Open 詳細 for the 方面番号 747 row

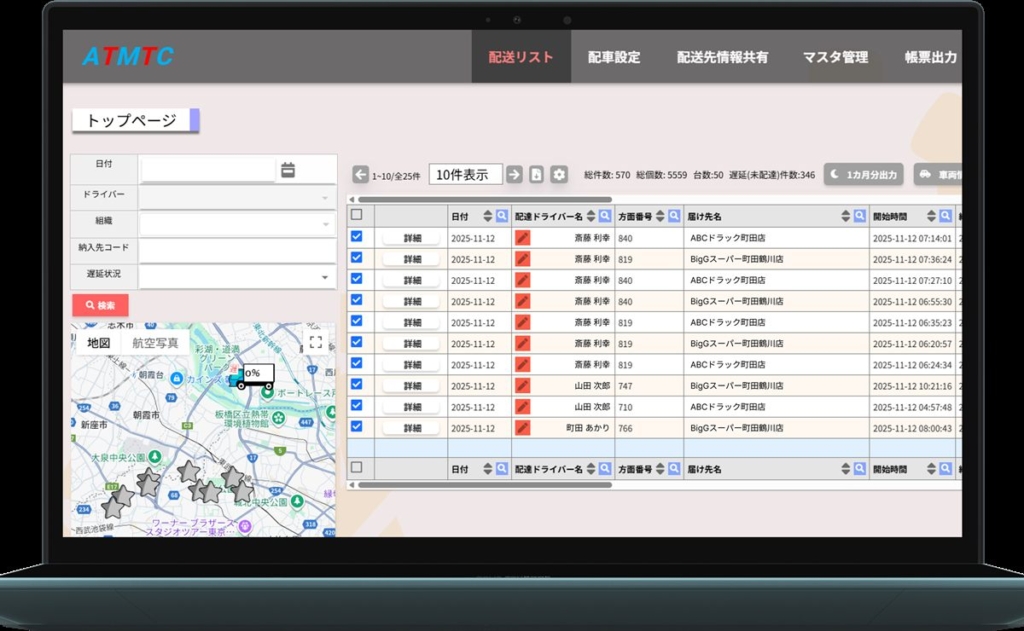[x=411, y=385]
